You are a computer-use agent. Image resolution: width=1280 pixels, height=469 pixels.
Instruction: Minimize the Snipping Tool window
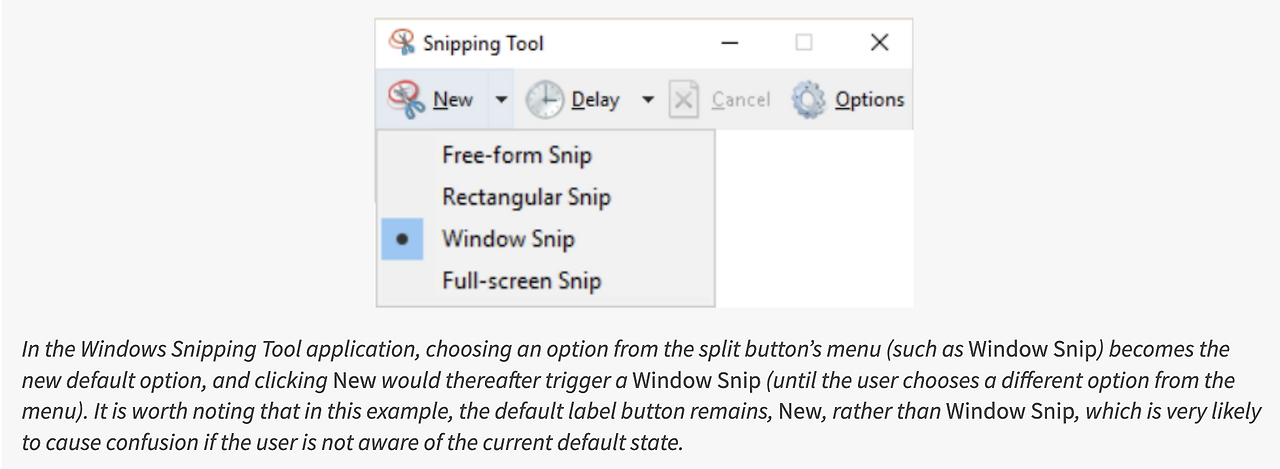coord(731,42)
